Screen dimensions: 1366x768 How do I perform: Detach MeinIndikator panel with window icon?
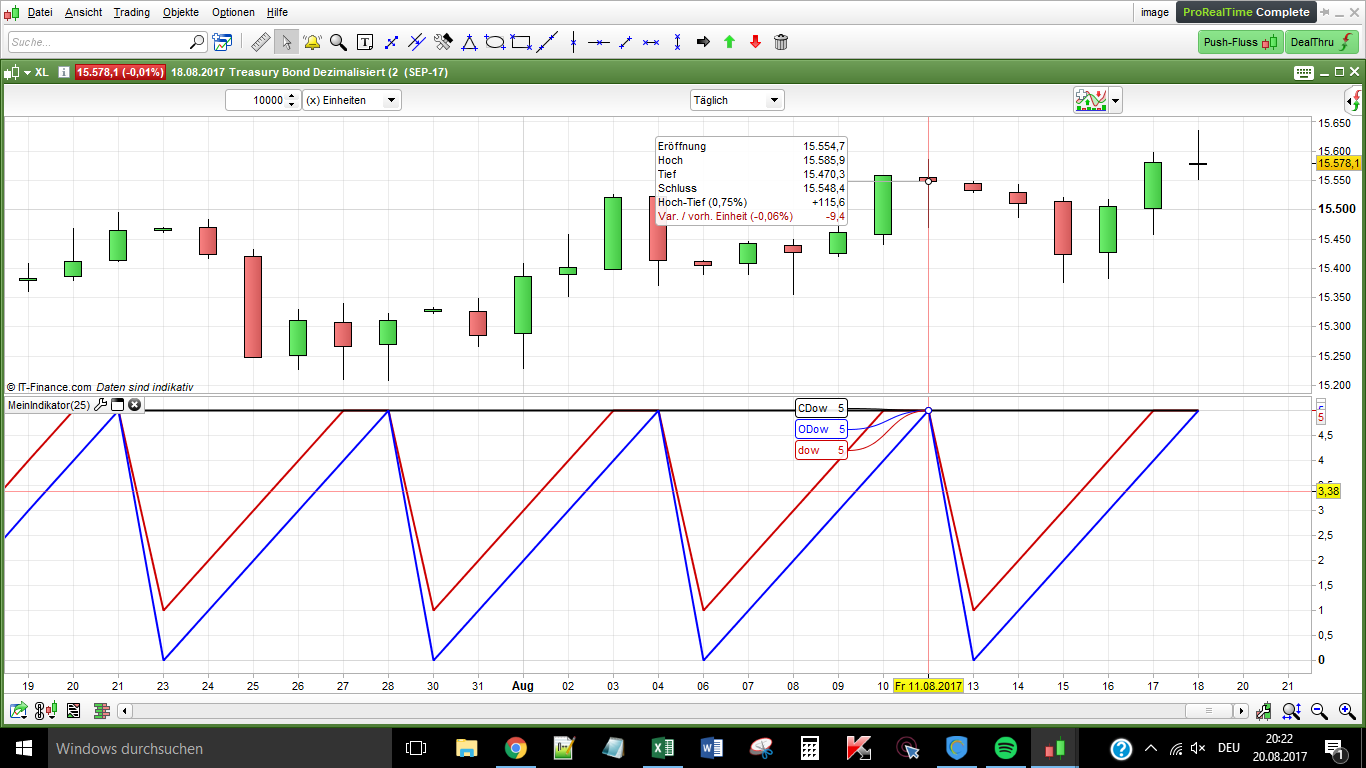click(117, 405)
